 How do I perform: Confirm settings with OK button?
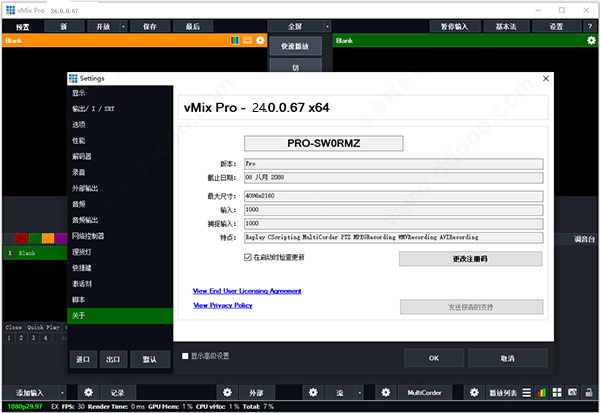point(434,358)
